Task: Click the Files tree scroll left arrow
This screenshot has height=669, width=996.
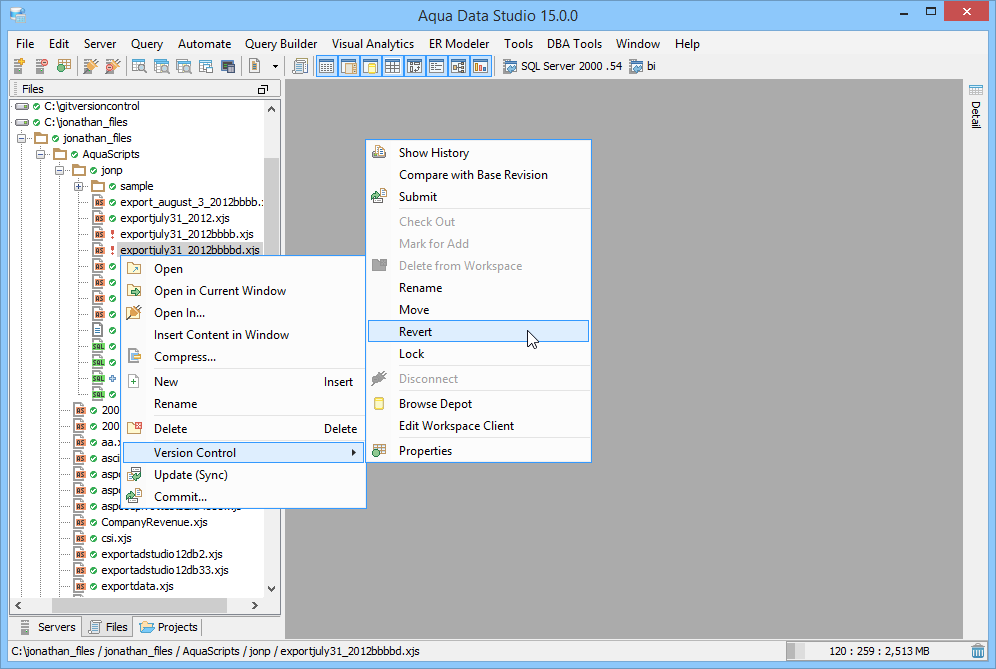Action: click(18, 605)
